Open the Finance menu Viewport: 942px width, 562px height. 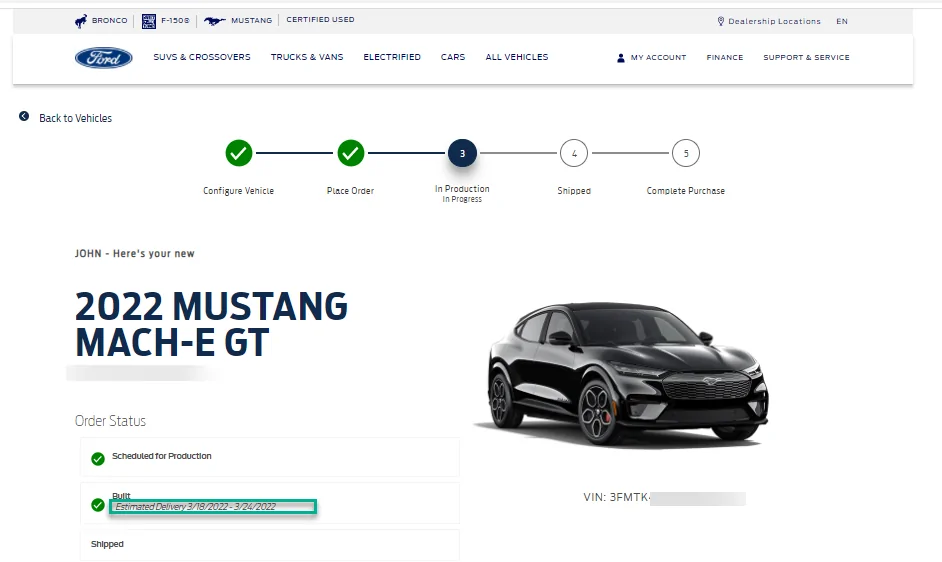tap(725, 58)
